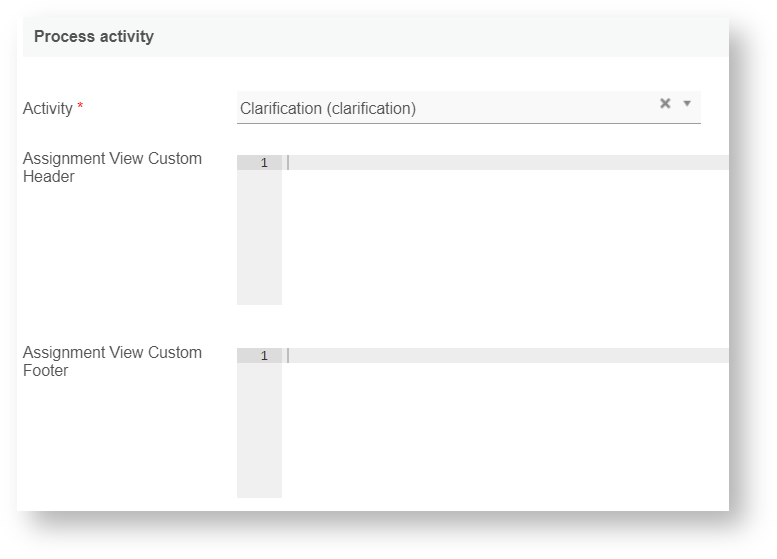Click empty space in Process activity title bar
The width and height of the screenshot is (777, 559).
pos(450,37)
